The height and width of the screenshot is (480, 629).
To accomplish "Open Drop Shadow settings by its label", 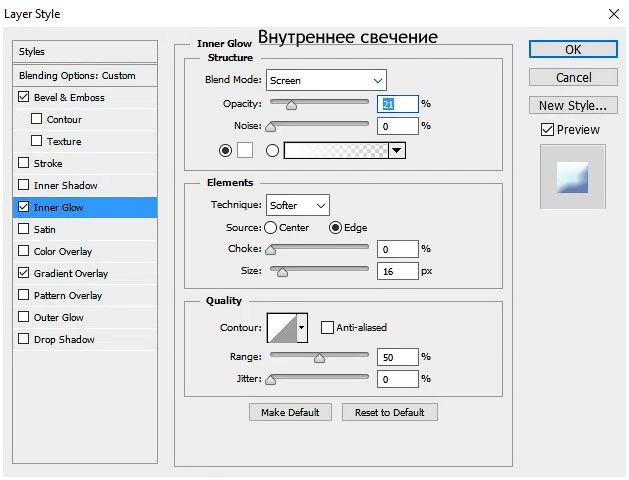I will click(x=64, y=340).
